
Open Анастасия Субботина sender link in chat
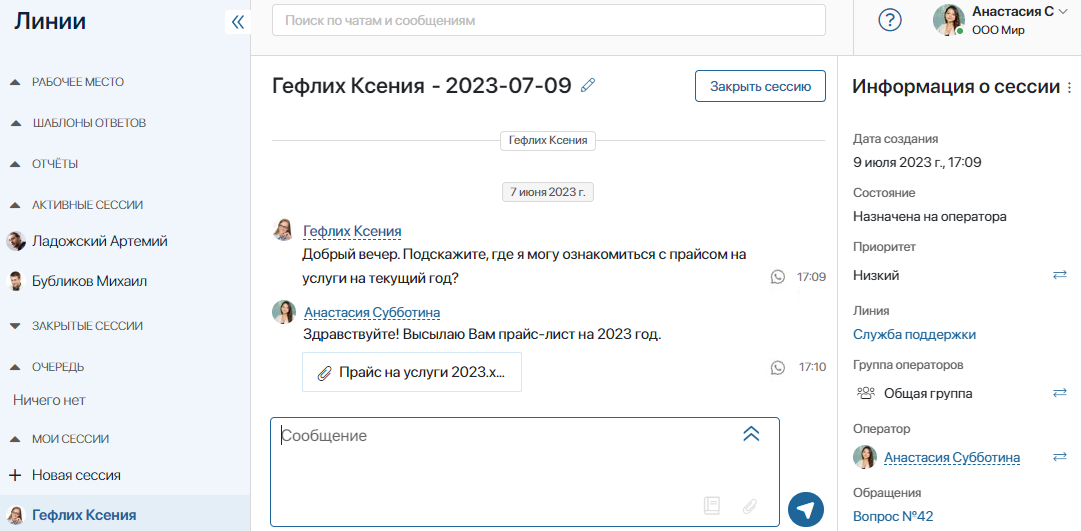point(372,312)
